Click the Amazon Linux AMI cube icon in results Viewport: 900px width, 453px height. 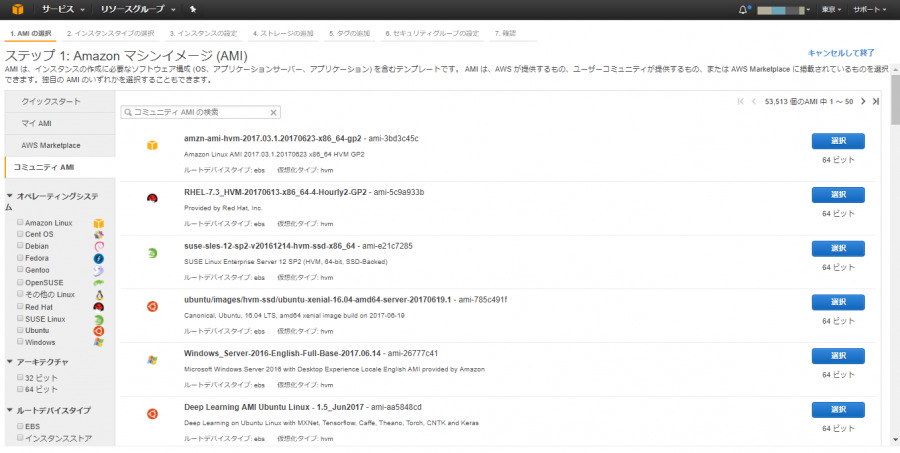pos(152,145)
